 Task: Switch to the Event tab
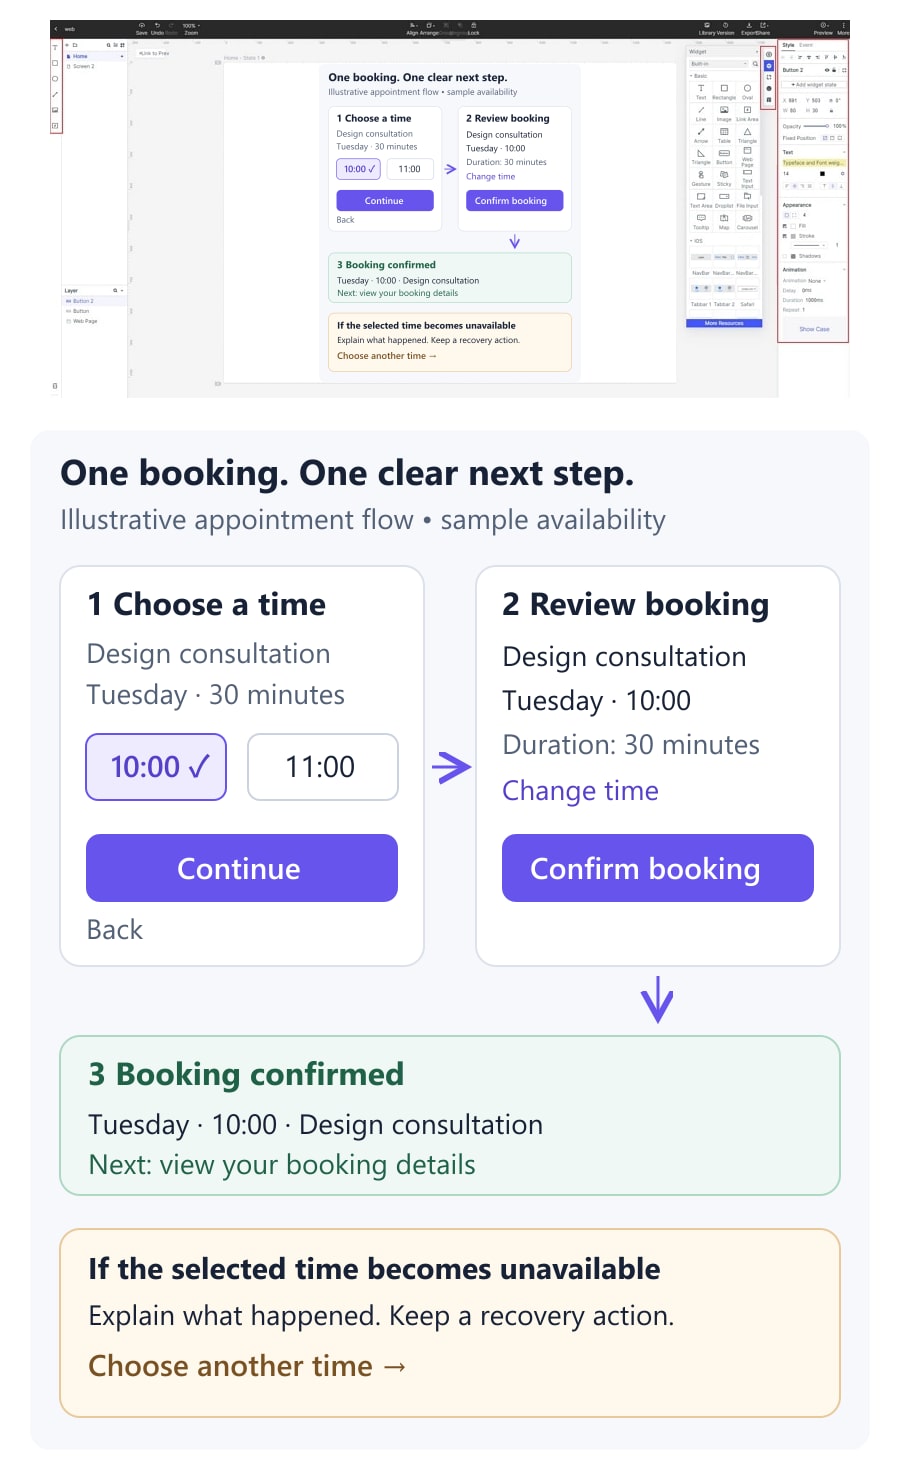pos(806,45)
